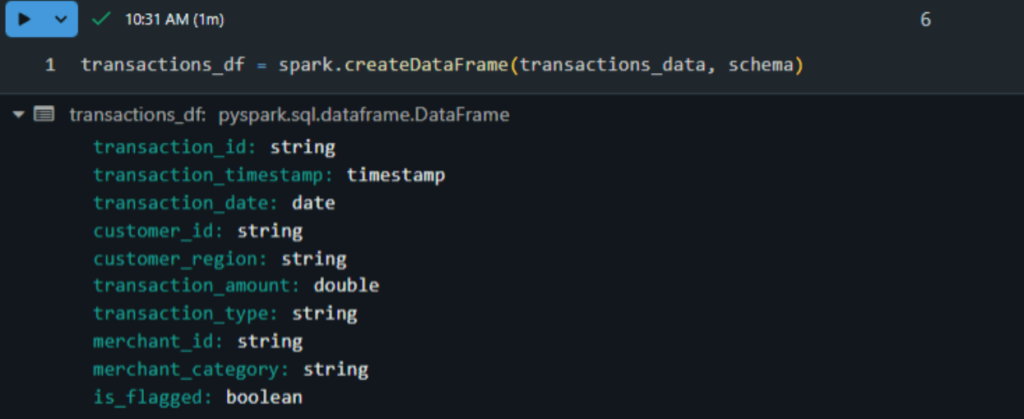This screenshot has height=419, width=1024.
Task: Select the transaction_date field row
Action: (x=214, y=203)
